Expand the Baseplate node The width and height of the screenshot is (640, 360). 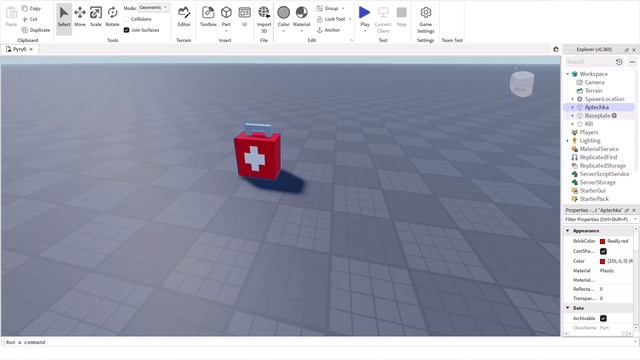[x=573, y=116]
